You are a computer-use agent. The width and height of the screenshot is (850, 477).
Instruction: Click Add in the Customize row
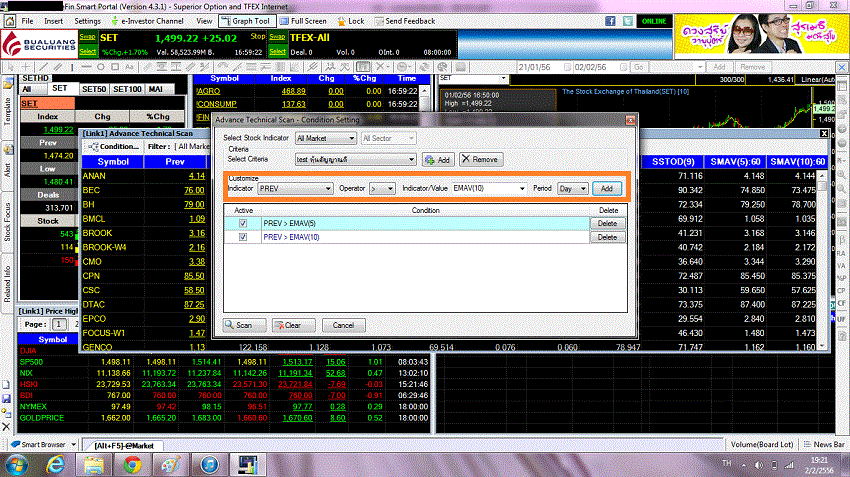pyautogui.click(x=607, y=188)
